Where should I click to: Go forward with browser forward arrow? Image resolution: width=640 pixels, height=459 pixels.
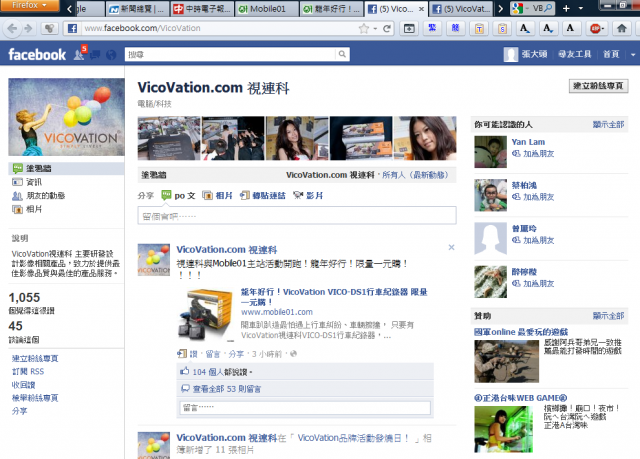[28, 29]
